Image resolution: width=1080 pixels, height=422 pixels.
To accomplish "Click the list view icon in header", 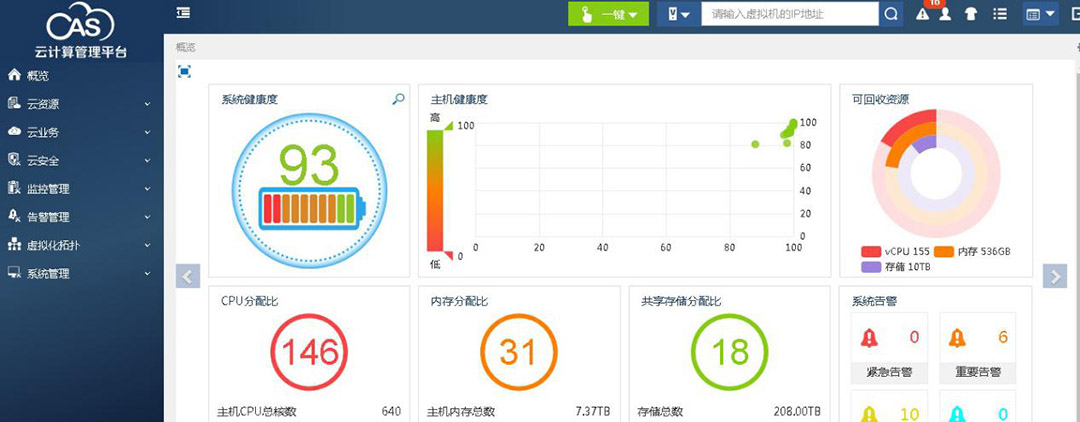I will point(1000,14).
